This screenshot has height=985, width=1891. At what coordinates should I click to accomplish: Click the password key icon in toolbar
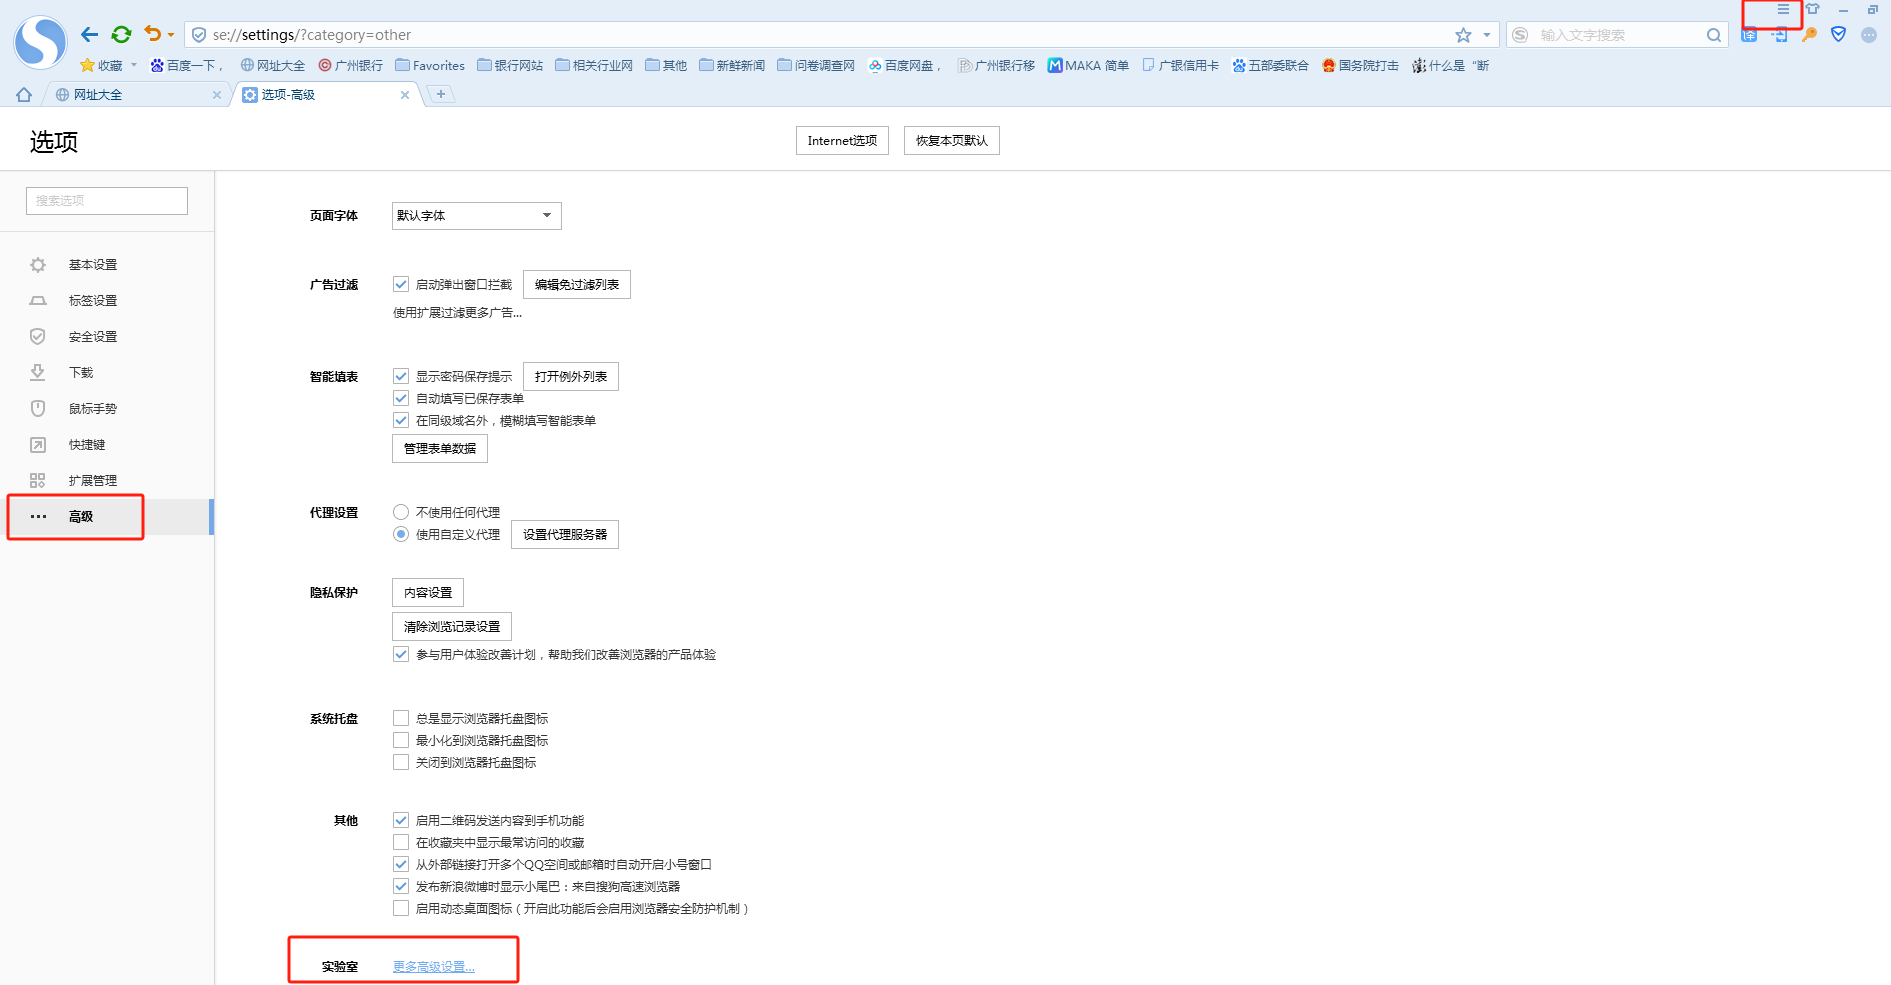click(x=1809, y=35)
